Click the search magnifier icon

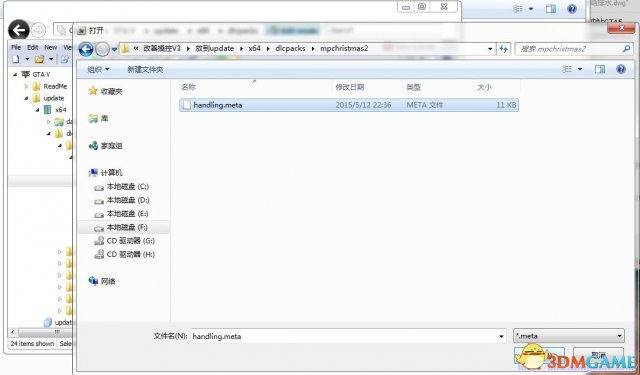(x=627, y=49)
